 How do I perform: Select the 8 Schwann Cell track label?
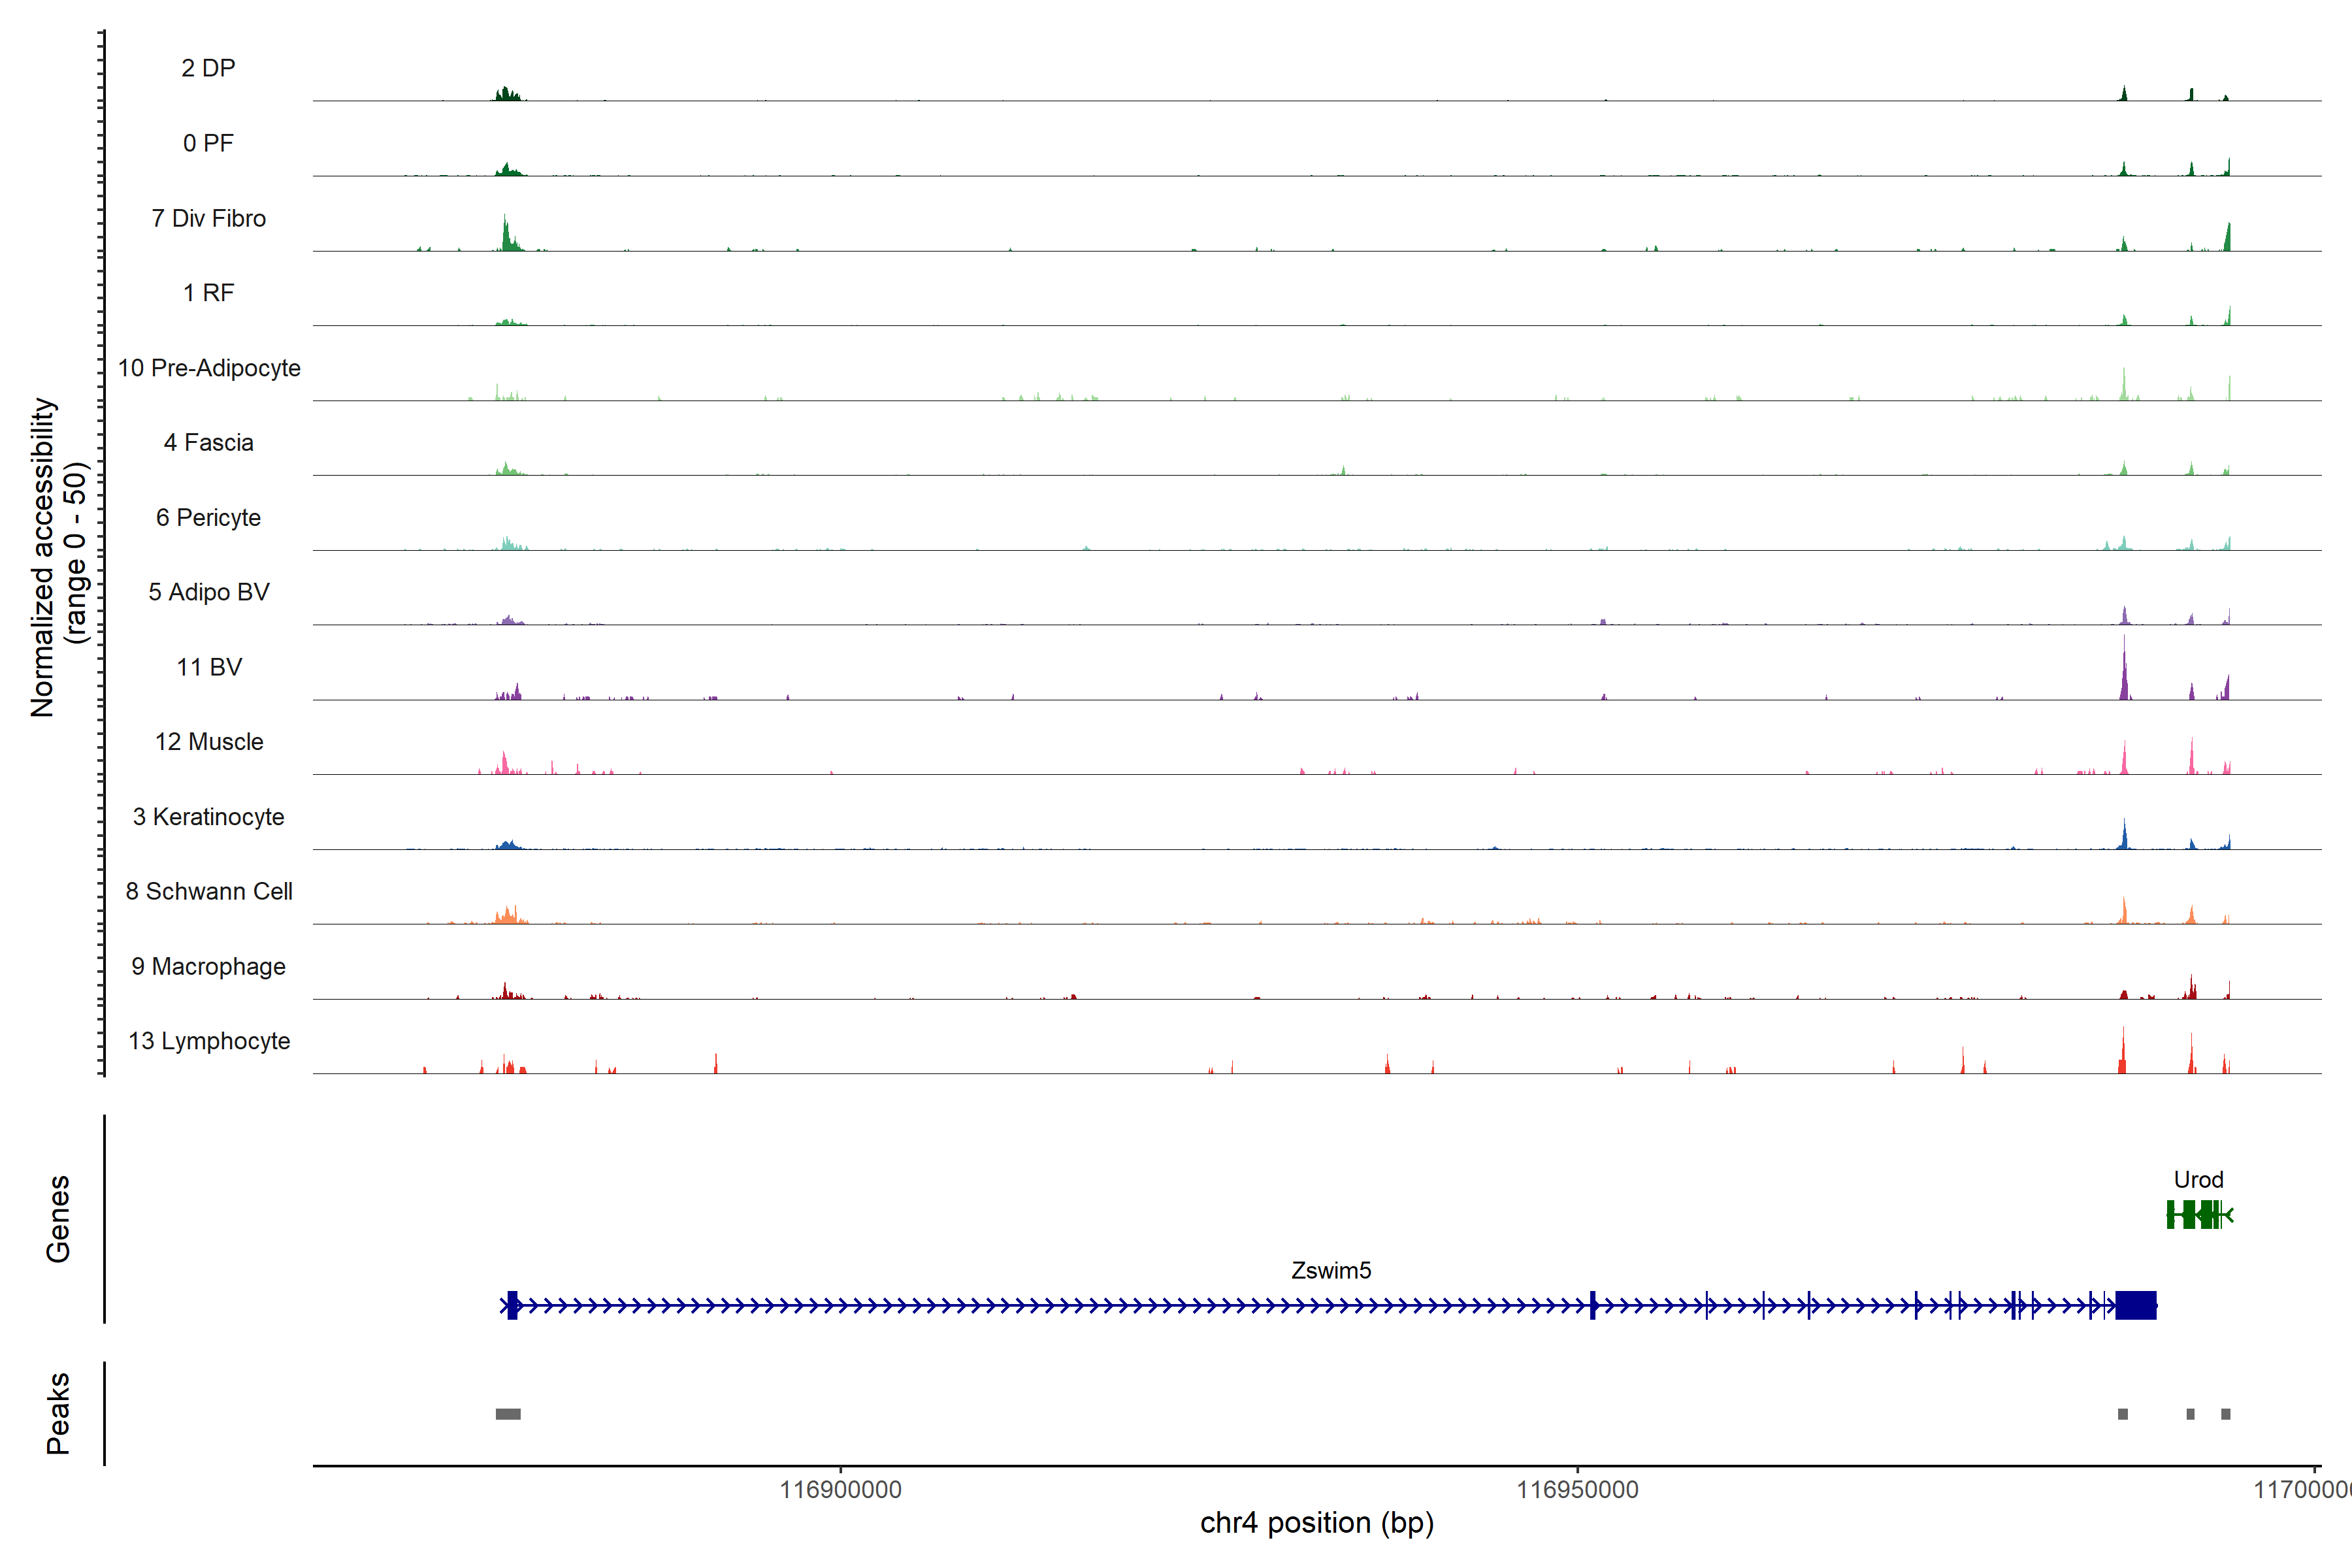pos(209,891)
